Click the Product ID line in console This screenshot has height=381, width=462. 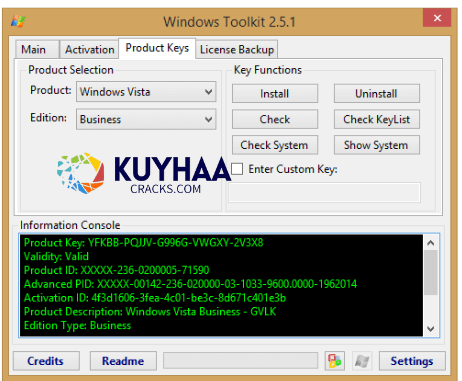117,270
